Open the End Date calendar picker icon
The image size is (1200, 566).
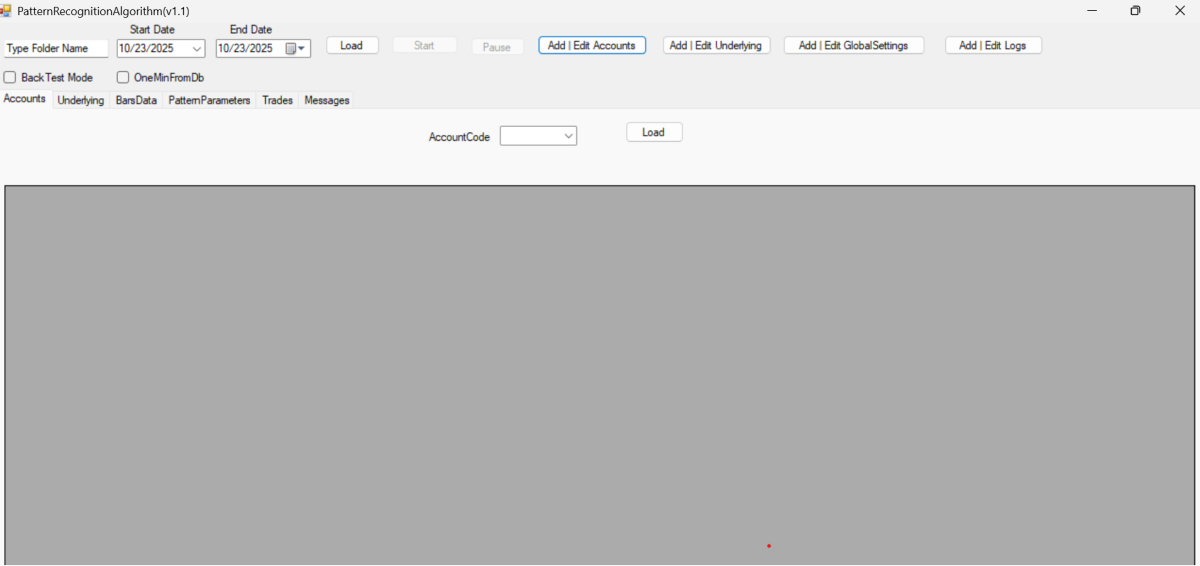pos(295,48)
